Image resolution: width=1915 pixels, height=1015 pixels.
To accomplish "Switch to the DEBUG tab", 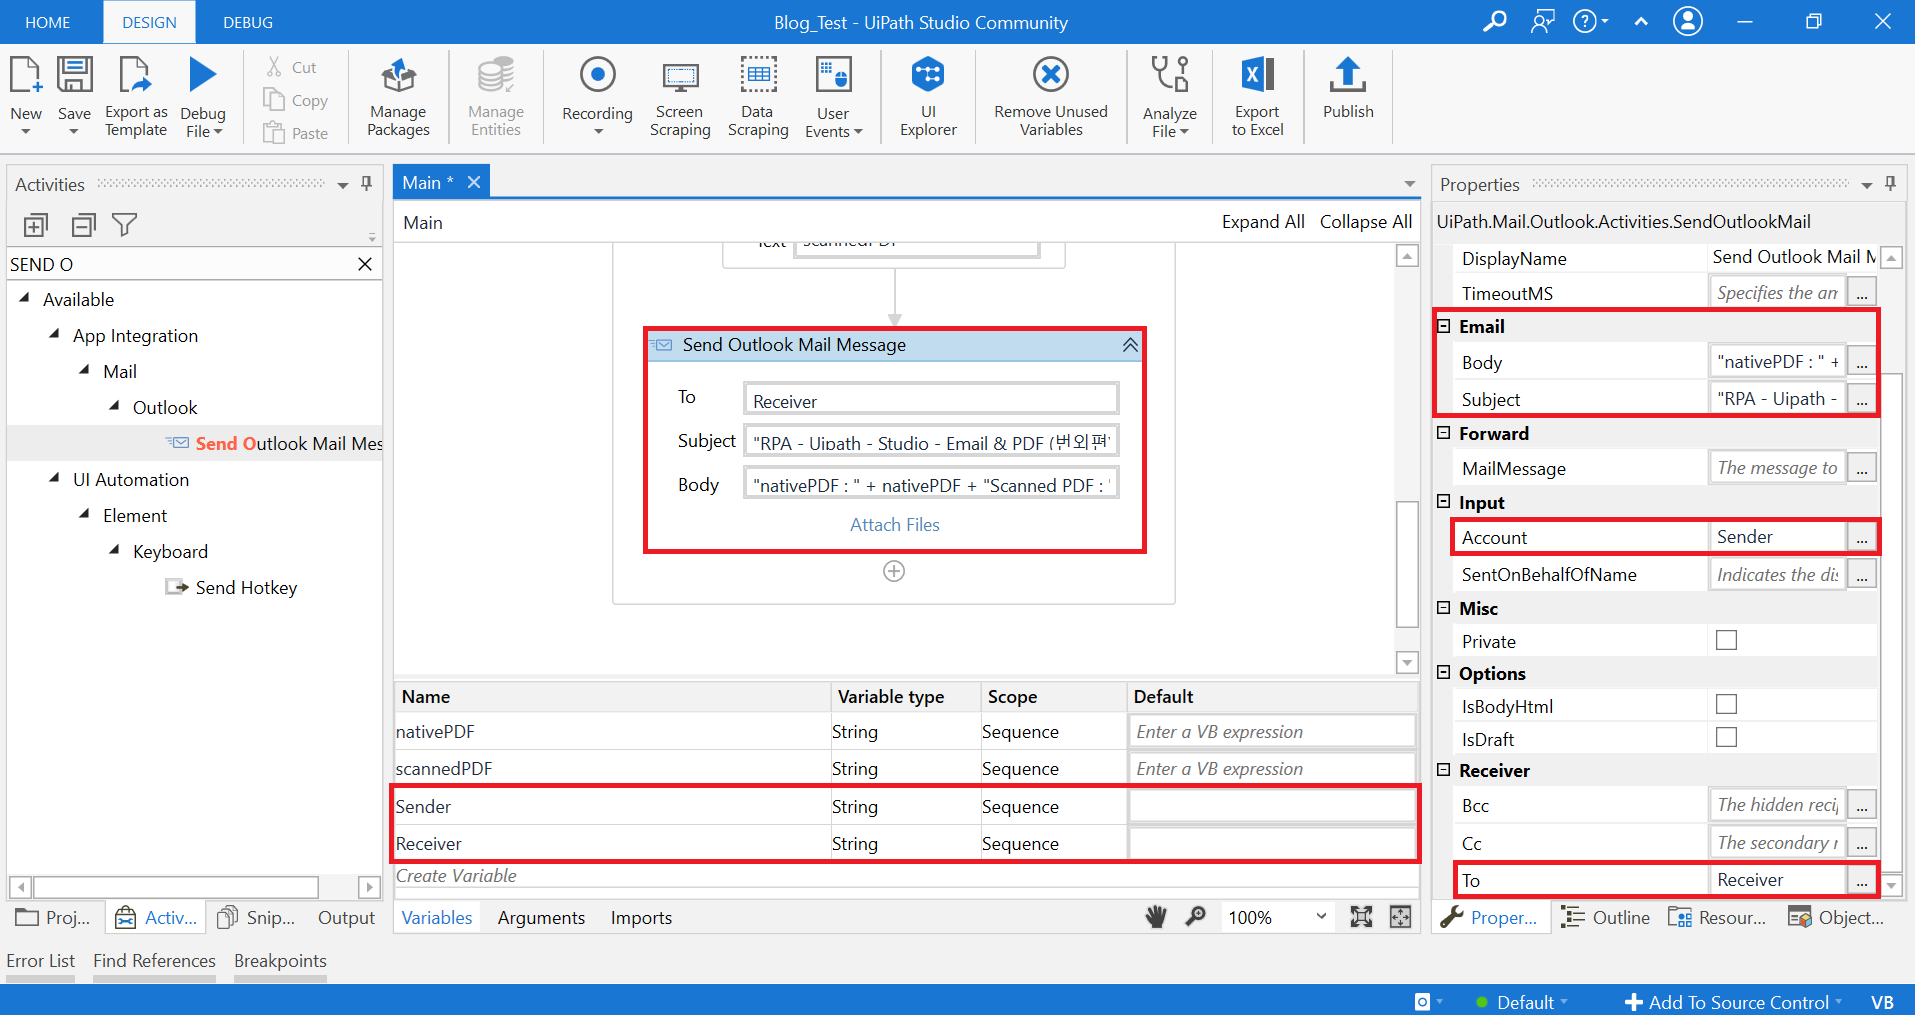I will (x=248, y=22).
